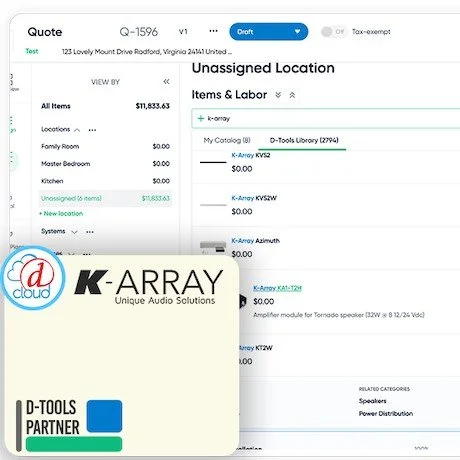Screen dimensions: 460x460
Task: Collapse the View By sidebar panel
Action: pyautogui.click(x=166, y=82)
